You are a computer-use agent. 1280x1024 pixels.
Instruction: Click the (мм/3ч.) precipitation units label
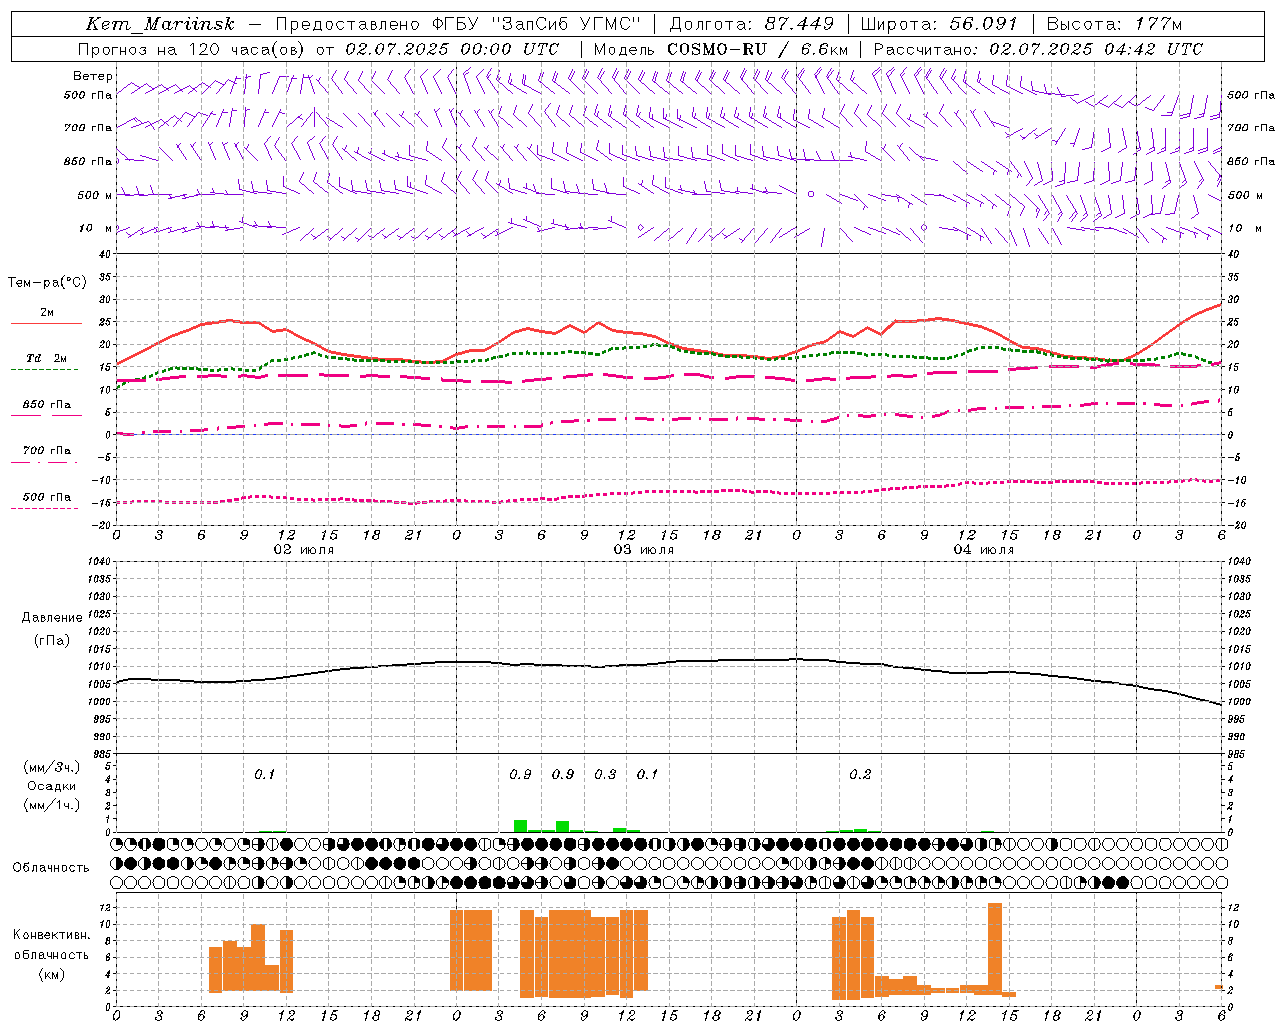pyautogui.click(x=51, y=767)
